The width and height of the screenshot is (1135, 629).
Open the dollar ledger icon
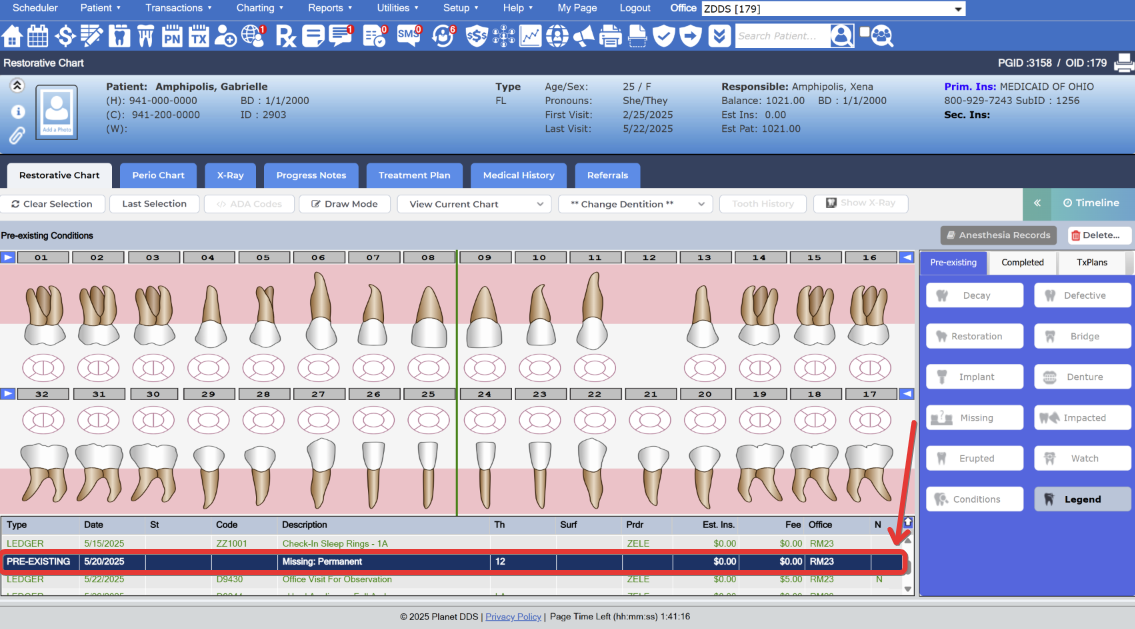click(x=65, y=35)
